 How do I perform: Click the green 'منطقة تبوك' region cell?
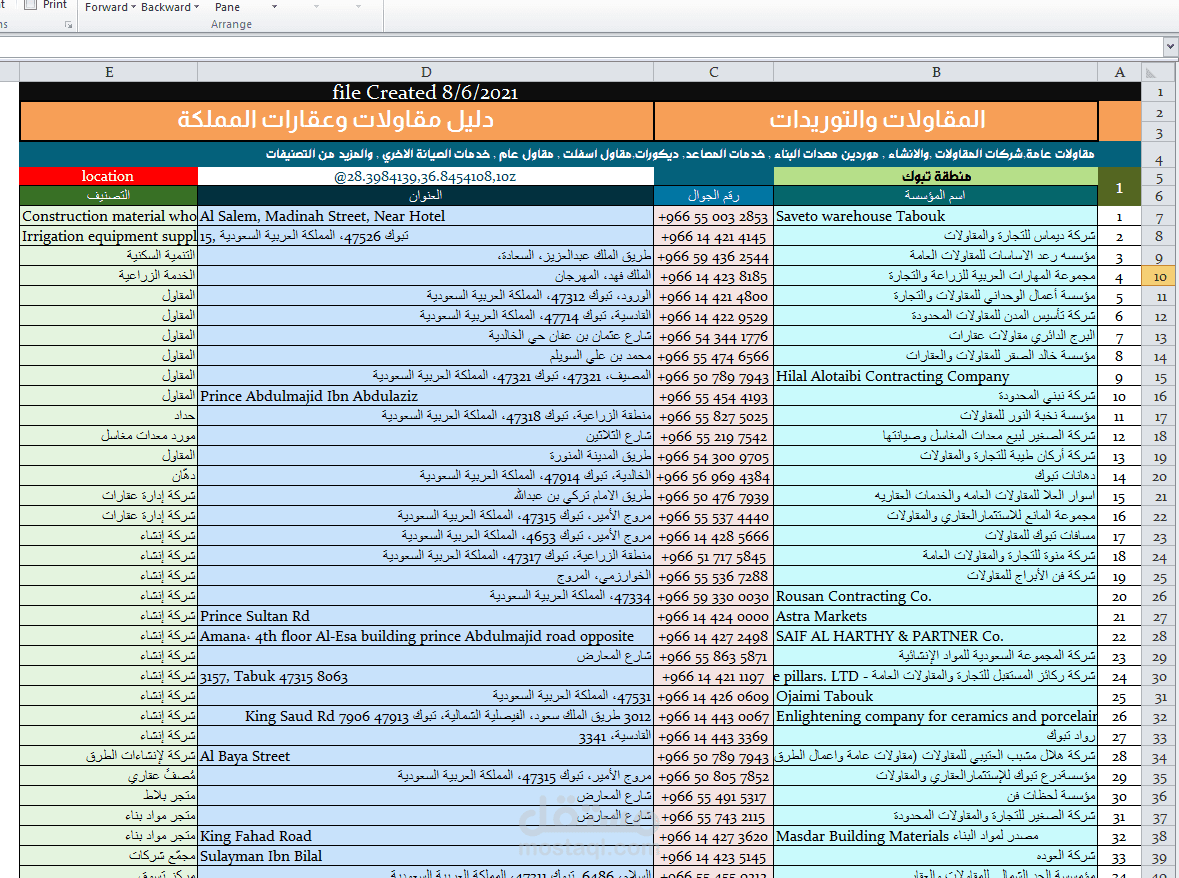pos(936,176)
